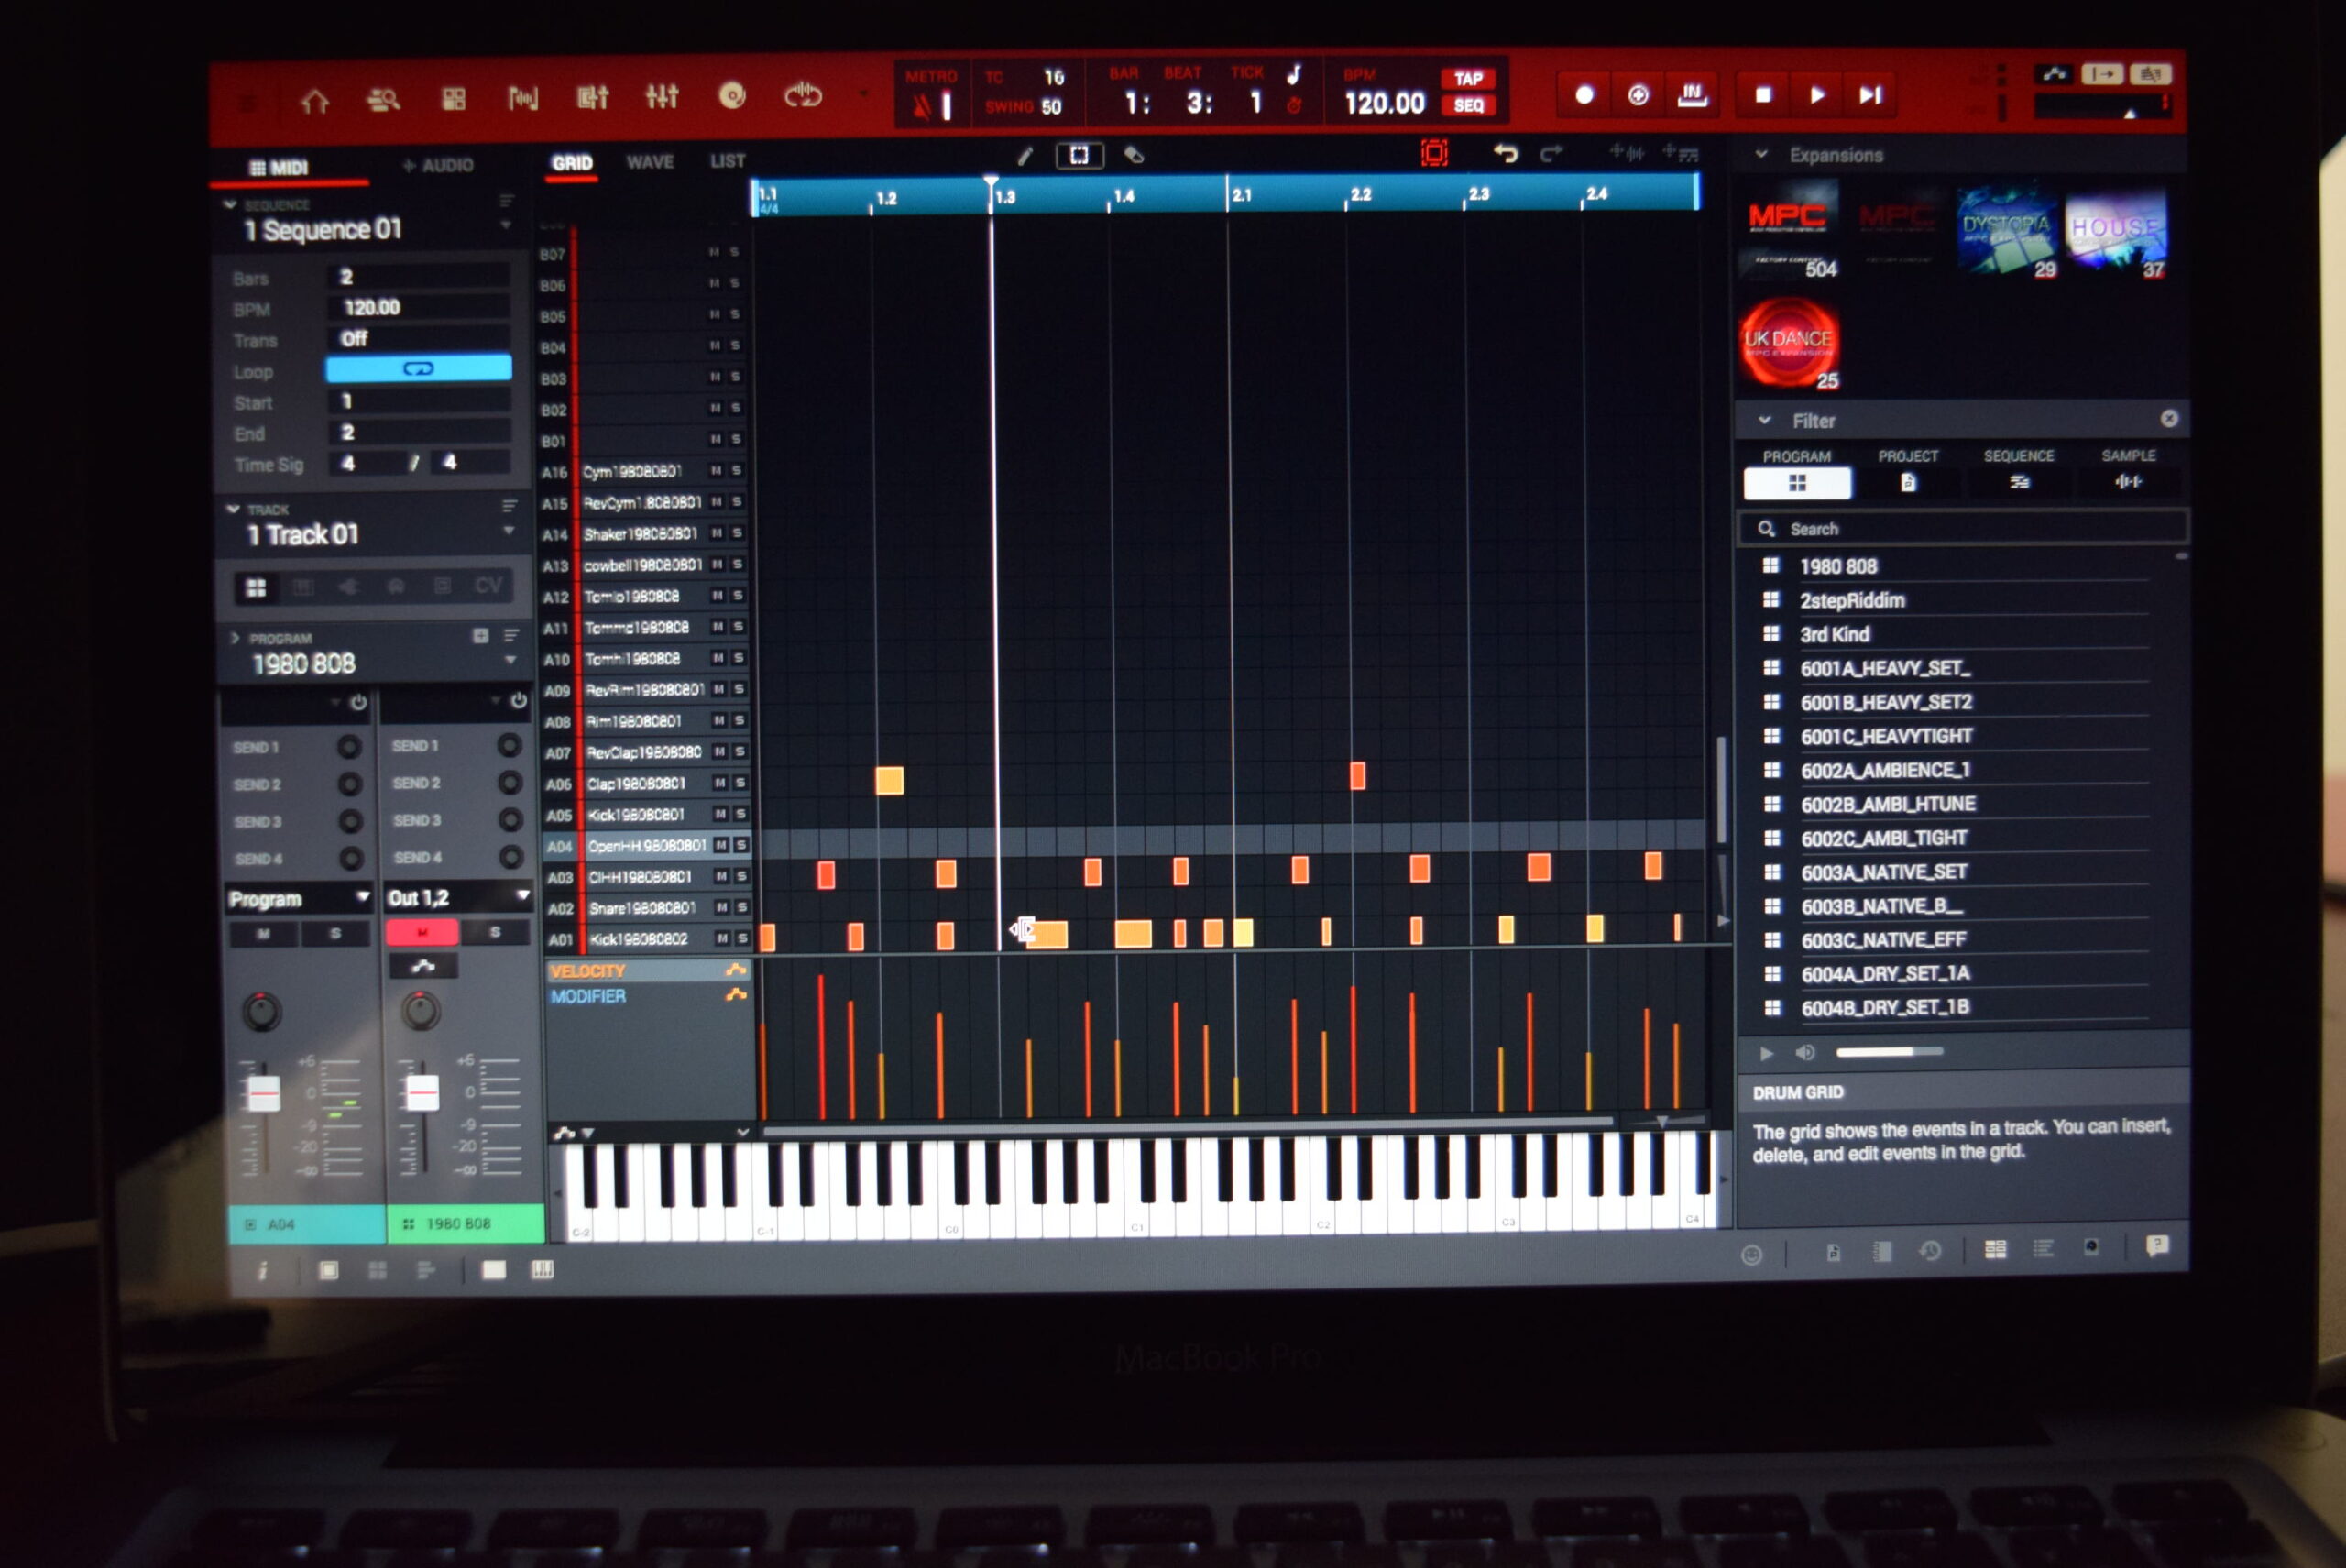2346x1568 pixels.
Task: Select the VELOCITY lane
Action: point(648,970)
